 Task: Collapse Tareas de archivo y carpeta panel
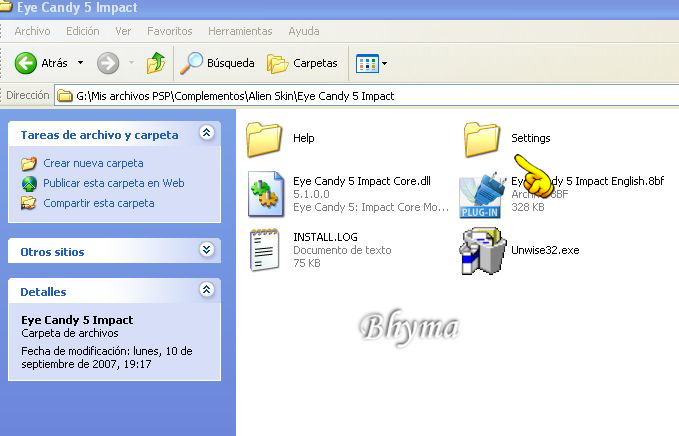click(207, 132)
